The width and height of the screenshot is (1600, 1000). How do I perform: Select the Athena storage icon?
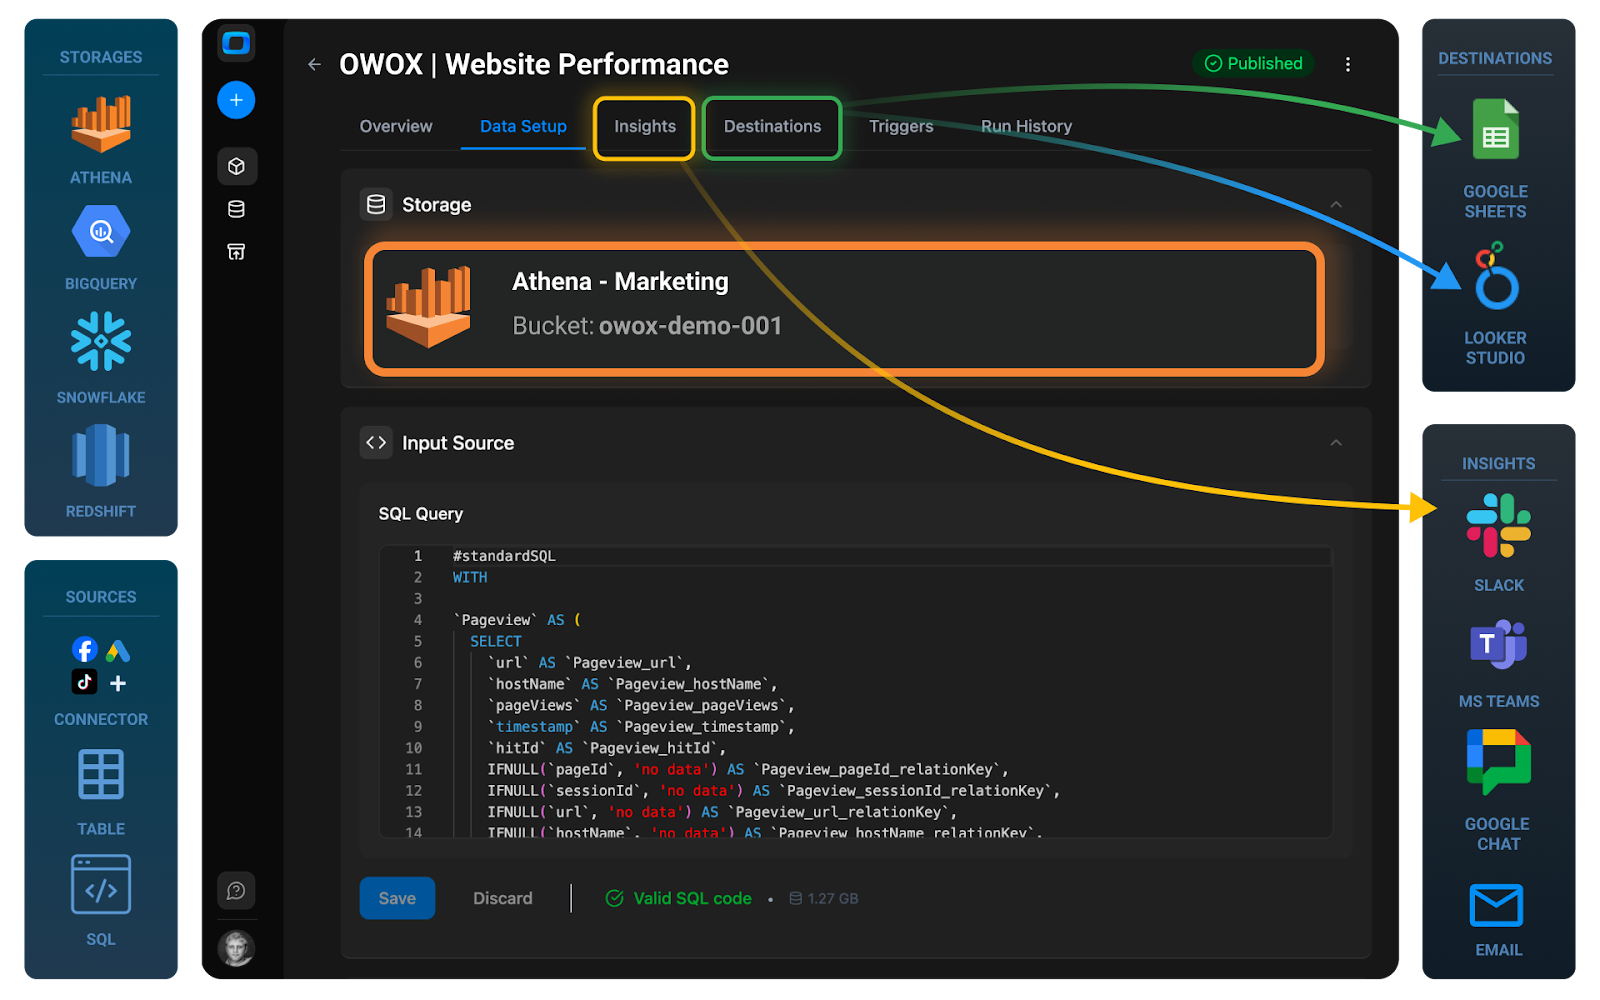tap(100, 125)
